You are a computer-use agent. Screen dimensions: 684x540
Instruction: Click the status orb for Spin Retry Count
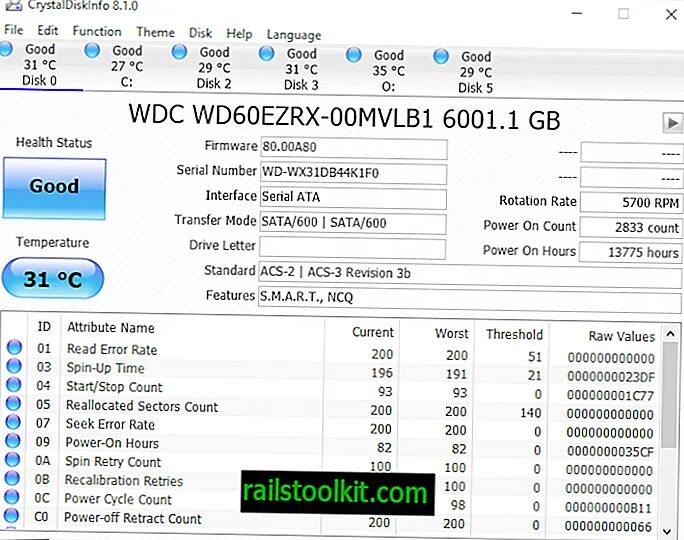12,460
